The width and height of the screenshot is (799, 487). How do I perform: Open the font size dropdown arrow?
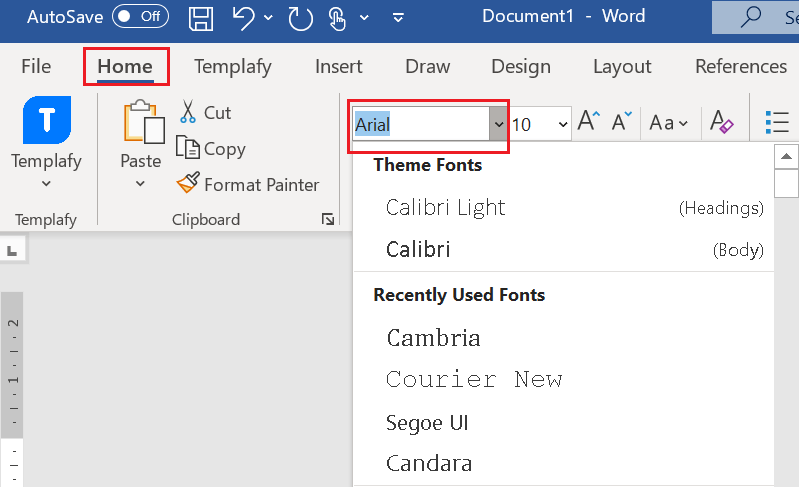point(563,124)
